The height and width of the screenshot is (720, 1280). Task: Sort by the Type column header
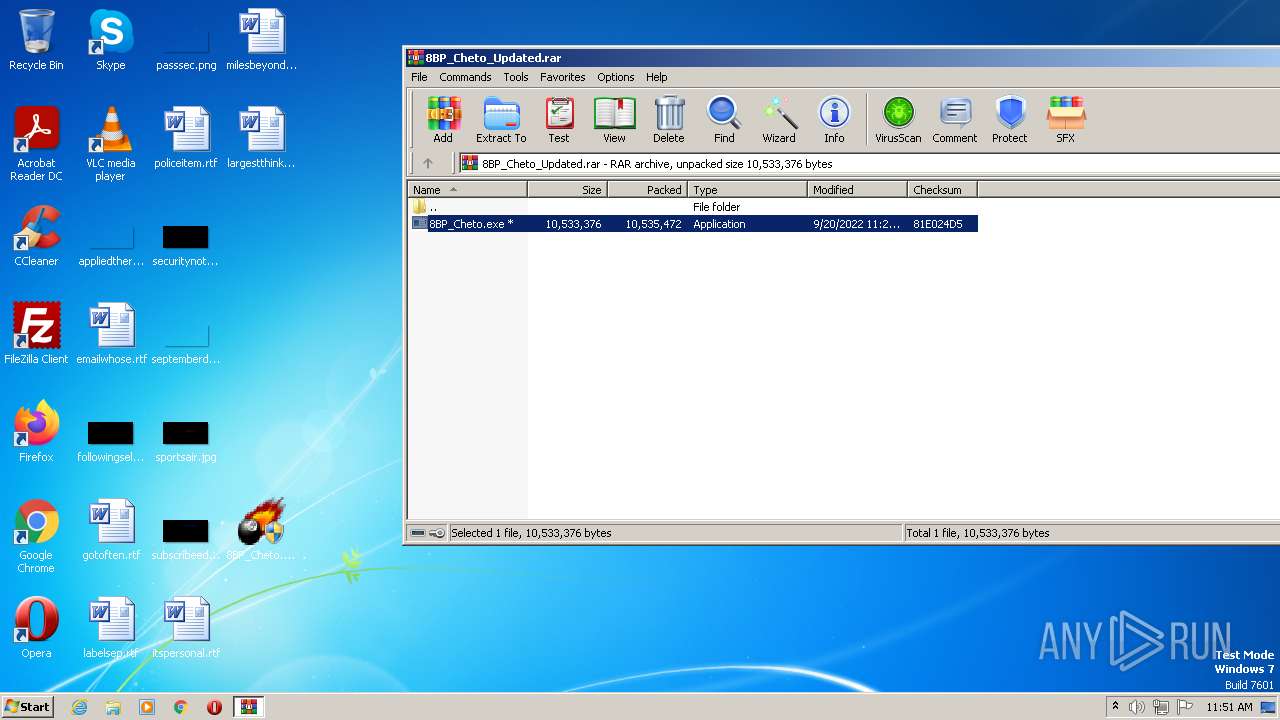point(747,189)
